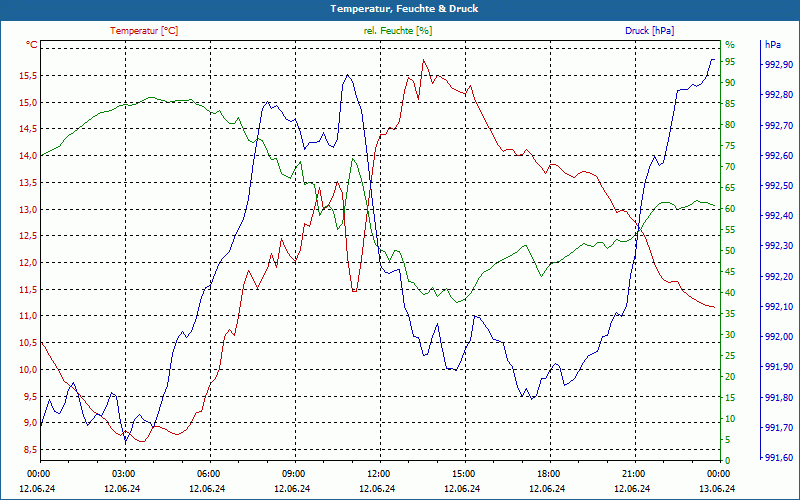The image size is (800, 500).
Task: Click the 14,5 tick on temperature axis
Action: (x=28, y=129)
